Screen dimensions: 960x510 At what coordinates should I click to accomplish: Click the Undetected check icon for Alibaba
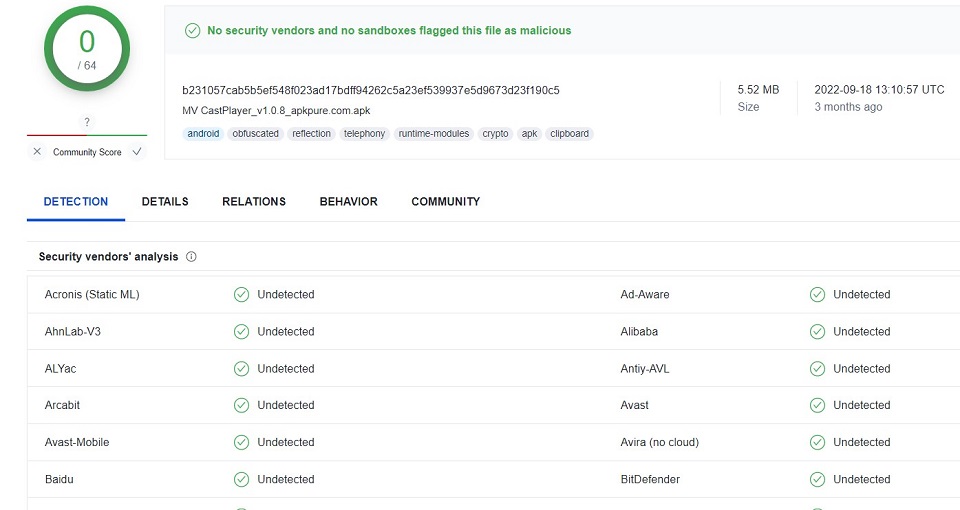coord(817,332)
